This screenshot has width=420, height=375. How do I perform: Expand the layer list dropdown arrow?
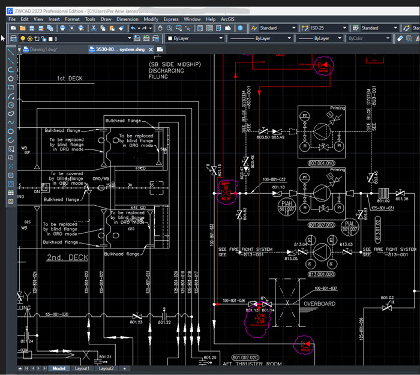[x=129, y=39]
